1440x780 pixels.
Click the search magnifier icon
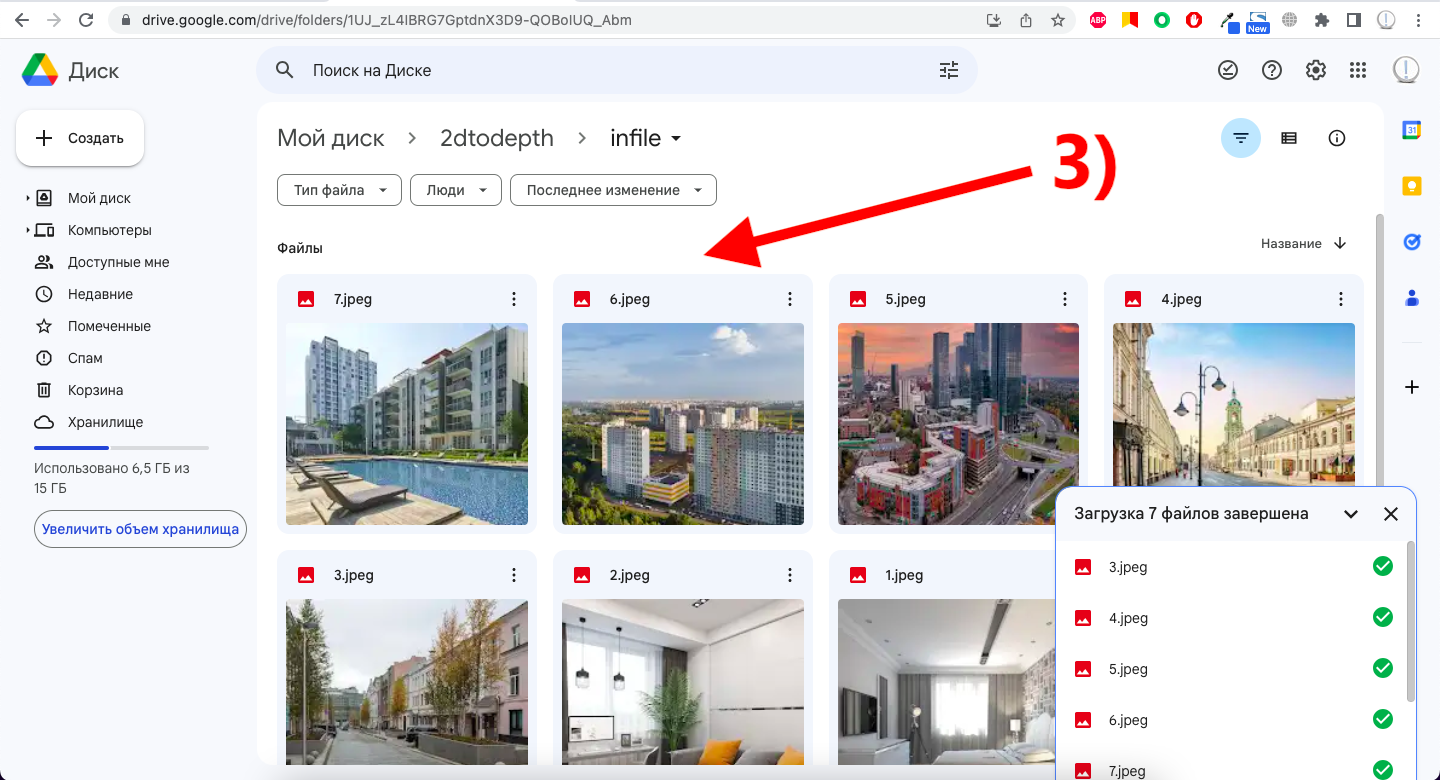[285, 70]
